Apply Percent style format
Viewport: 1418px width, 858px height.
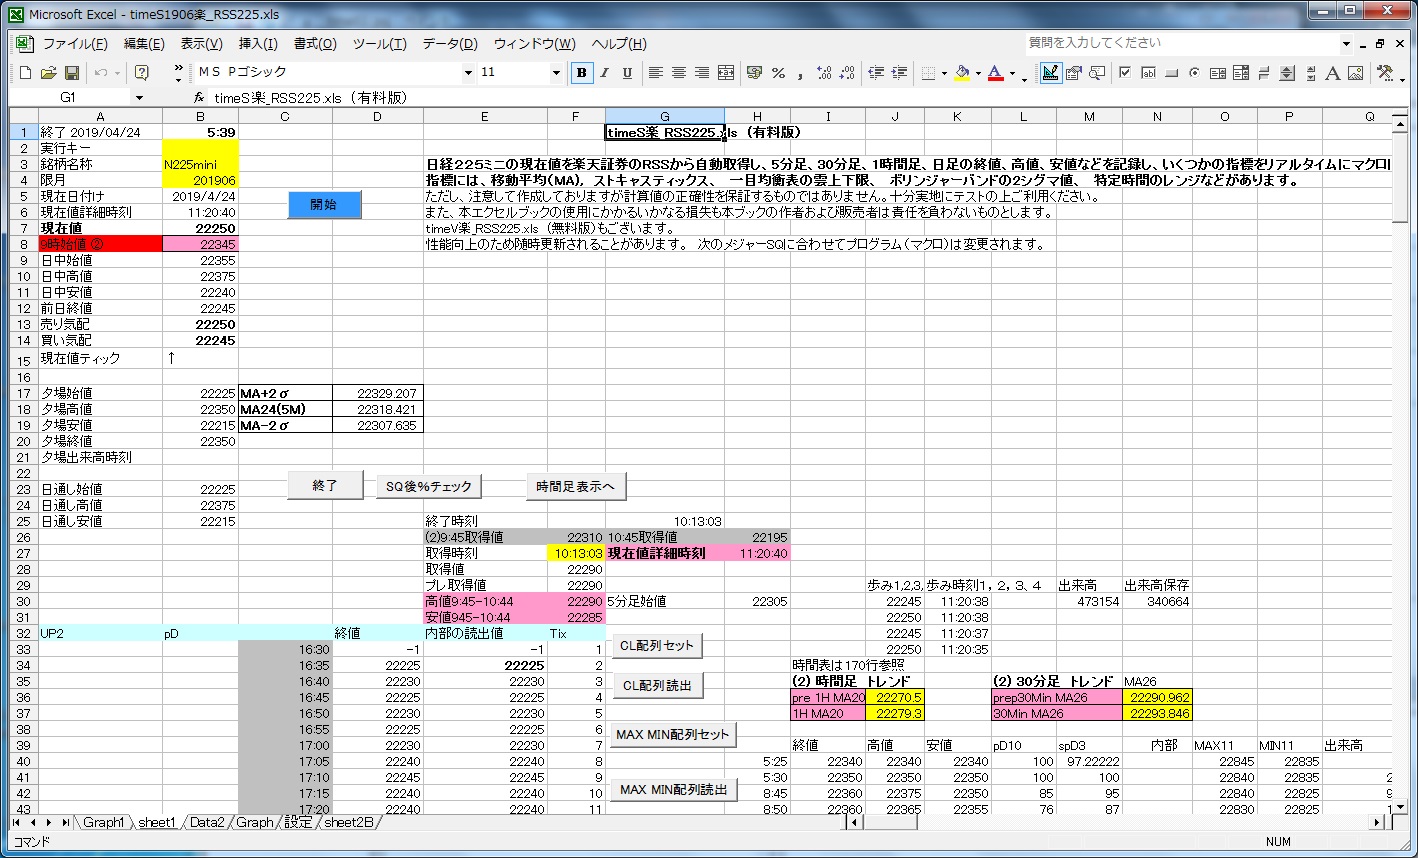(778, 72)
